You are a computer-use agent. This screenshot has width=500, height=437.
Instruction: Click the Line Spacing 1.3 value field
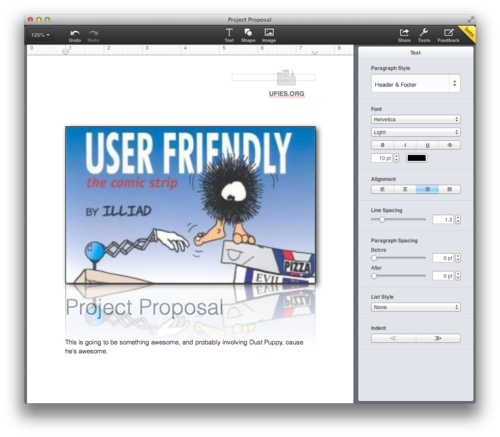pos(443,219)
